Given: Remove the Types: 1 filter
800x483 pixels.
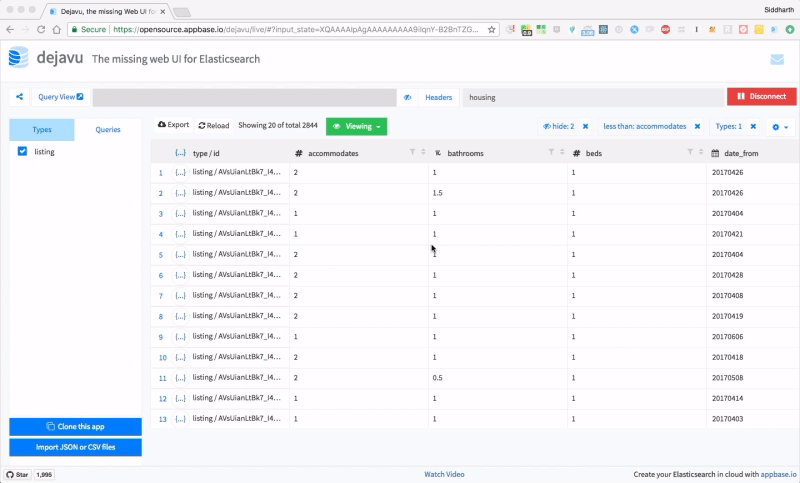Looking at the screenshot, I should click(x=753, y=126).
